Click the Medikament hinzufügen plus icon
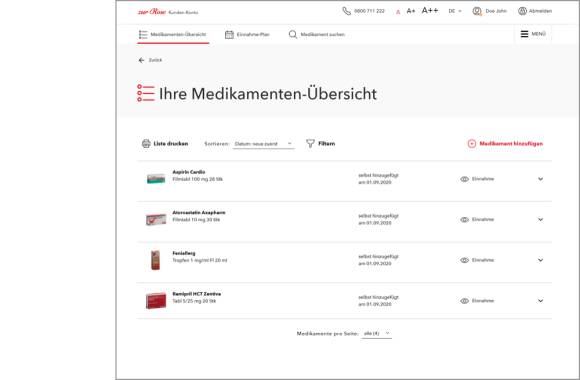Image resolution: width=580 pixels, height=380 pixels. [x=472, y=144]
